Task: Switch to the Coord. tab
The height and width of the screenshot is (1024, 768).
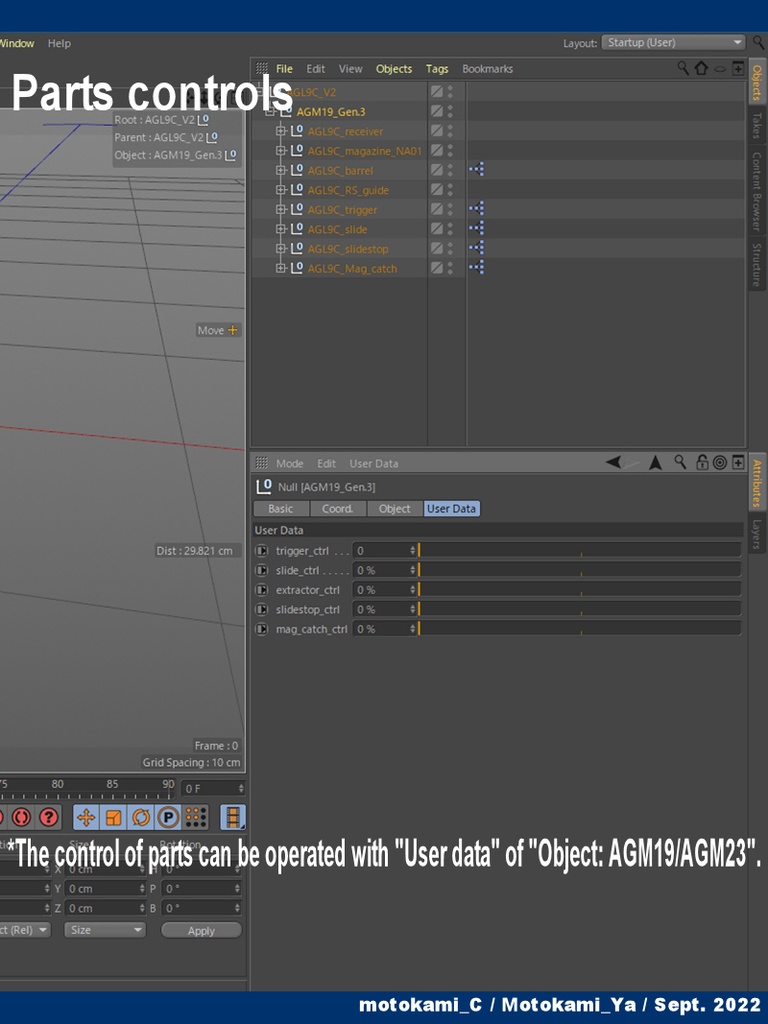Action: pos(338,509)
